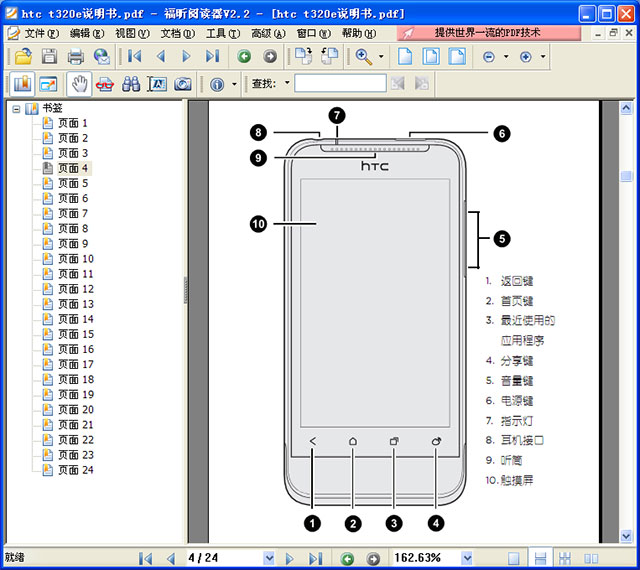The width and height of the screenshot is (640, 570).
Task: Go to last page in status bar
Action: point(315,559)
